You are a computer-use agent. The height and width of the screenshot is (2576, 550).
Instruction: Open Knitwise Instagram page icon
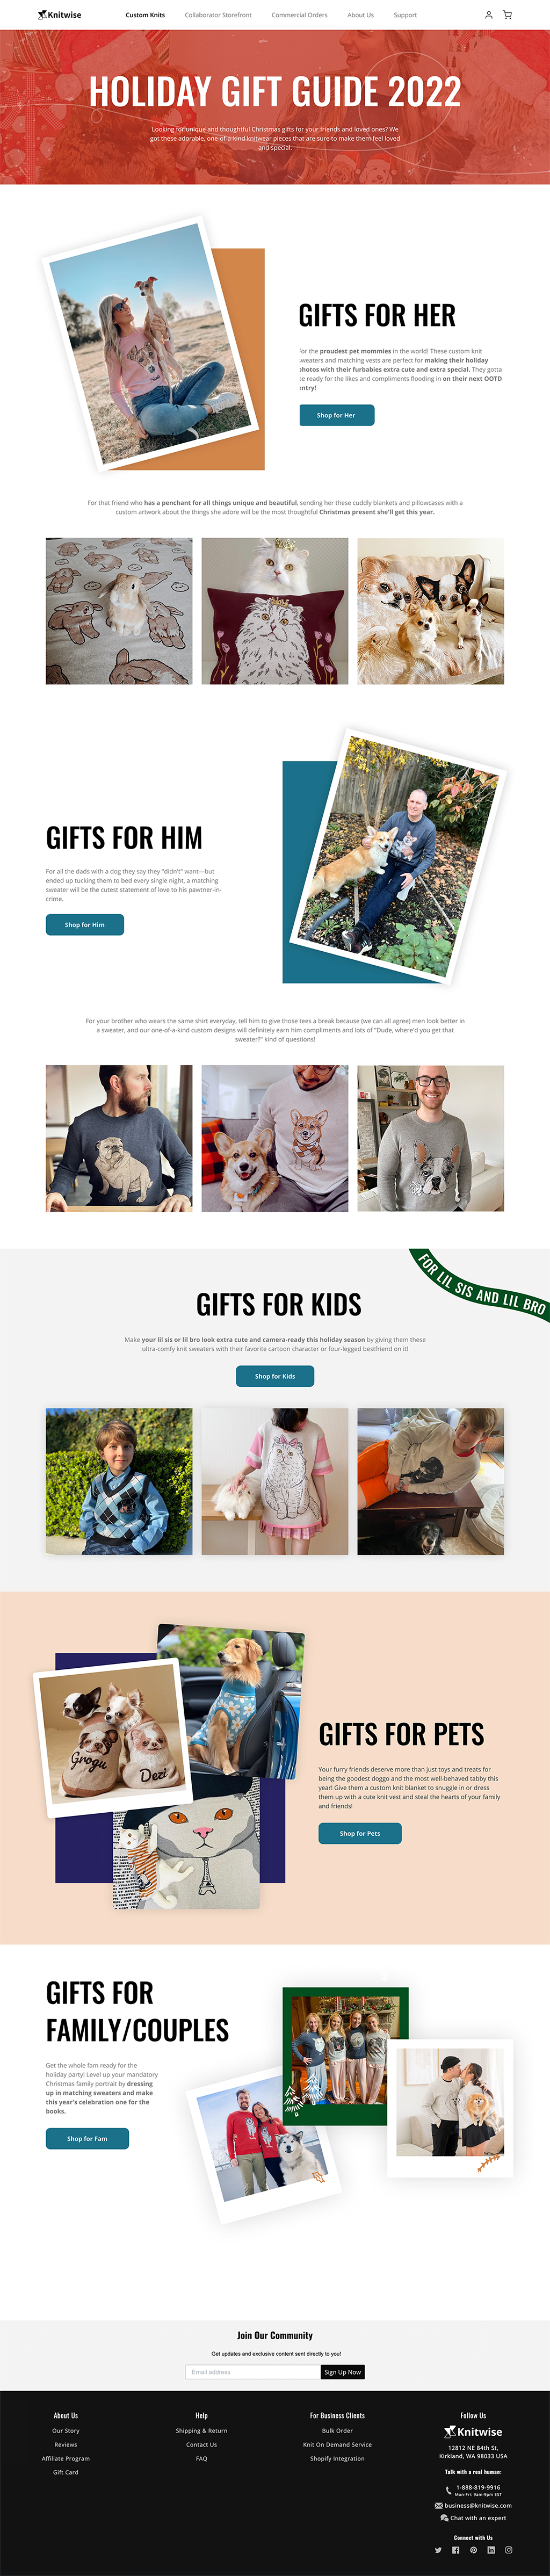pyautogui.click(x=509, y=2549)
